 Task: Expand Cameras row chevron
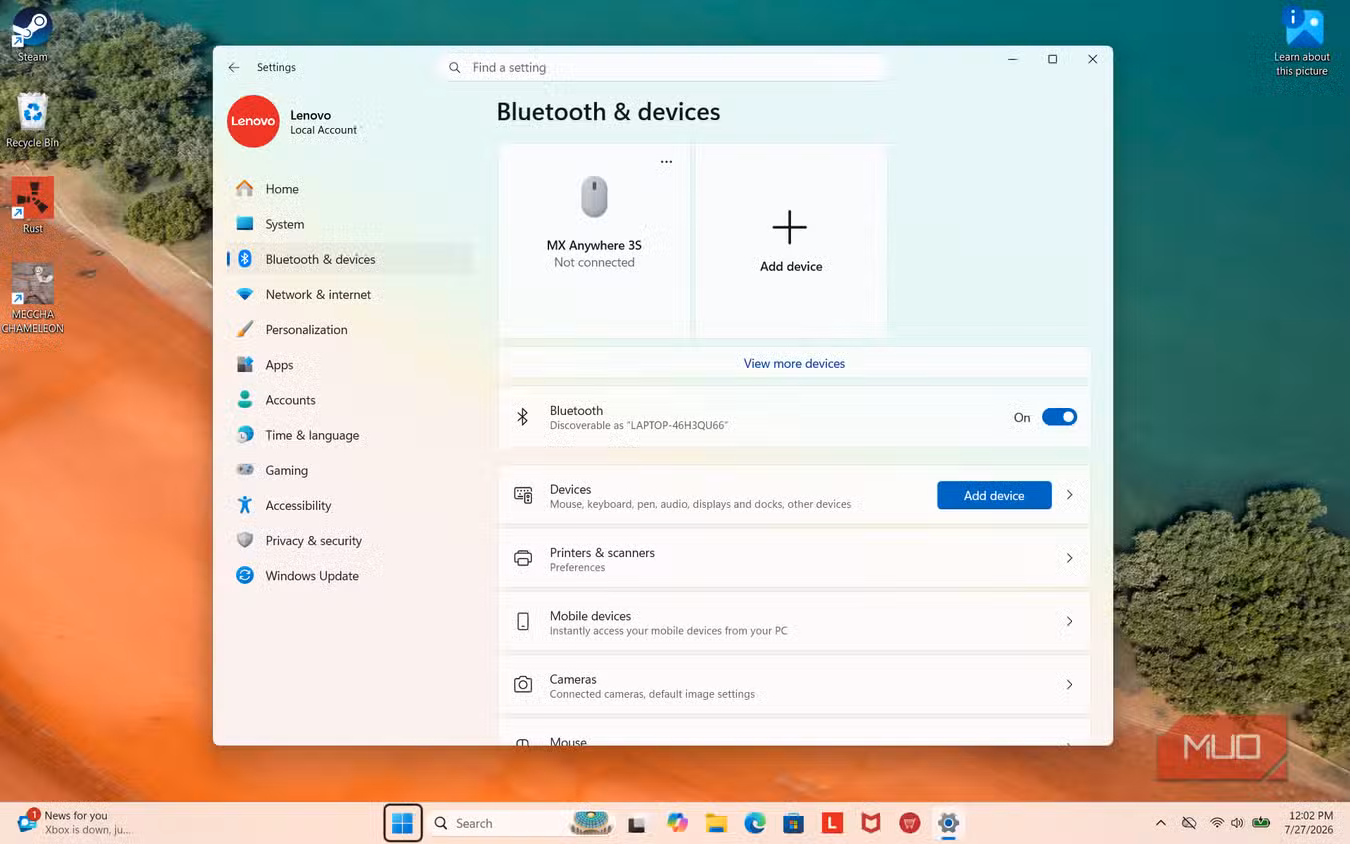1069,684
